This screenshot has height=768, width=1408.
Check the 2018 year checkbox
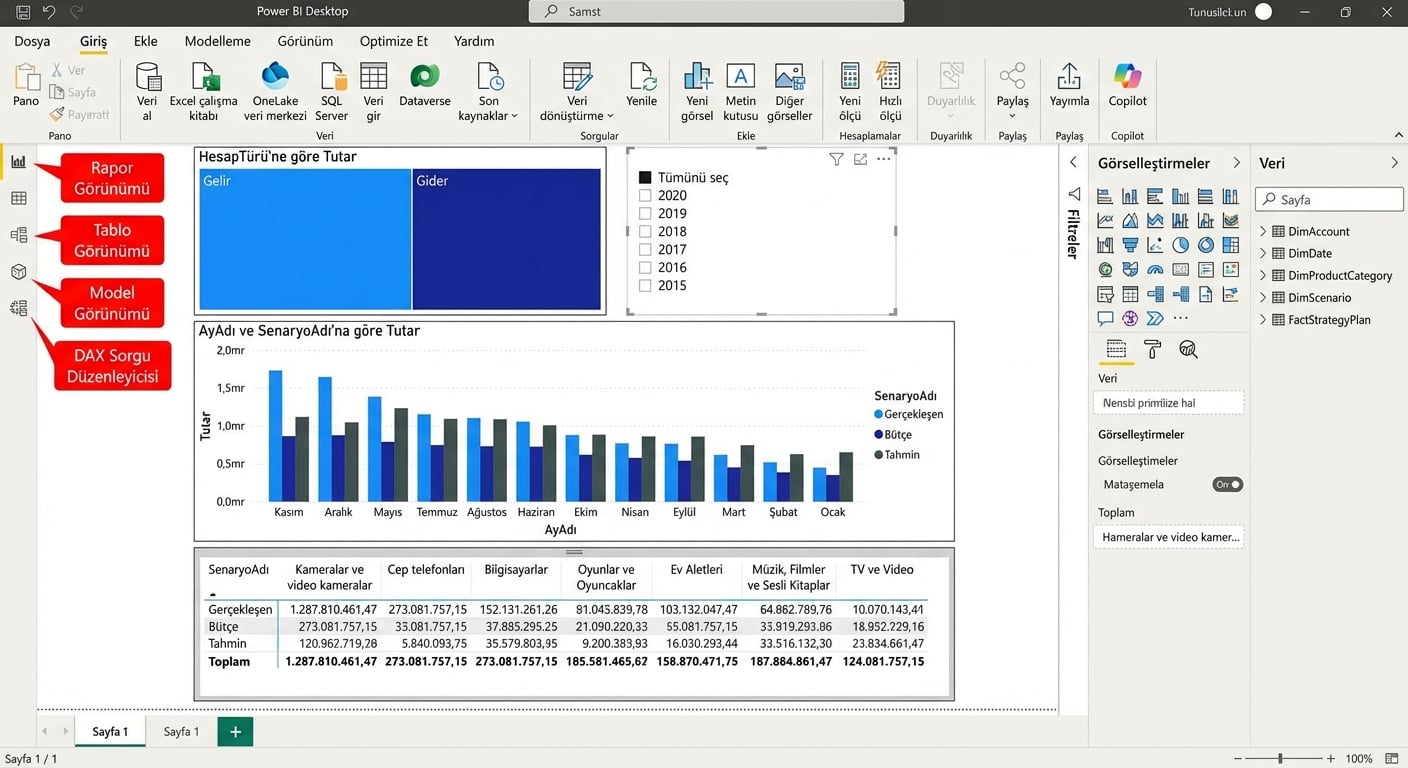pyautogui.click(x=645, y=231)
